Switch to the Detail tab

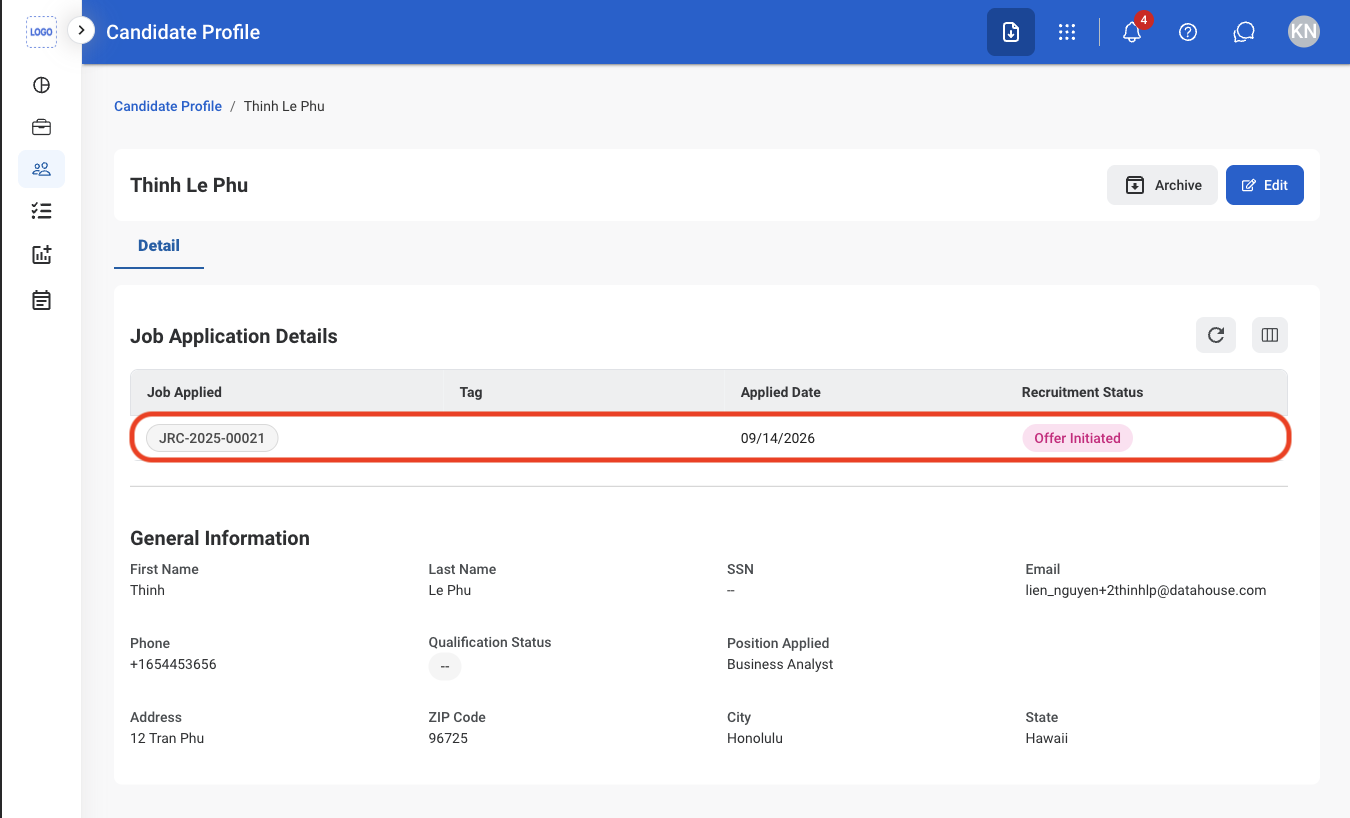[x=159, y=246]
